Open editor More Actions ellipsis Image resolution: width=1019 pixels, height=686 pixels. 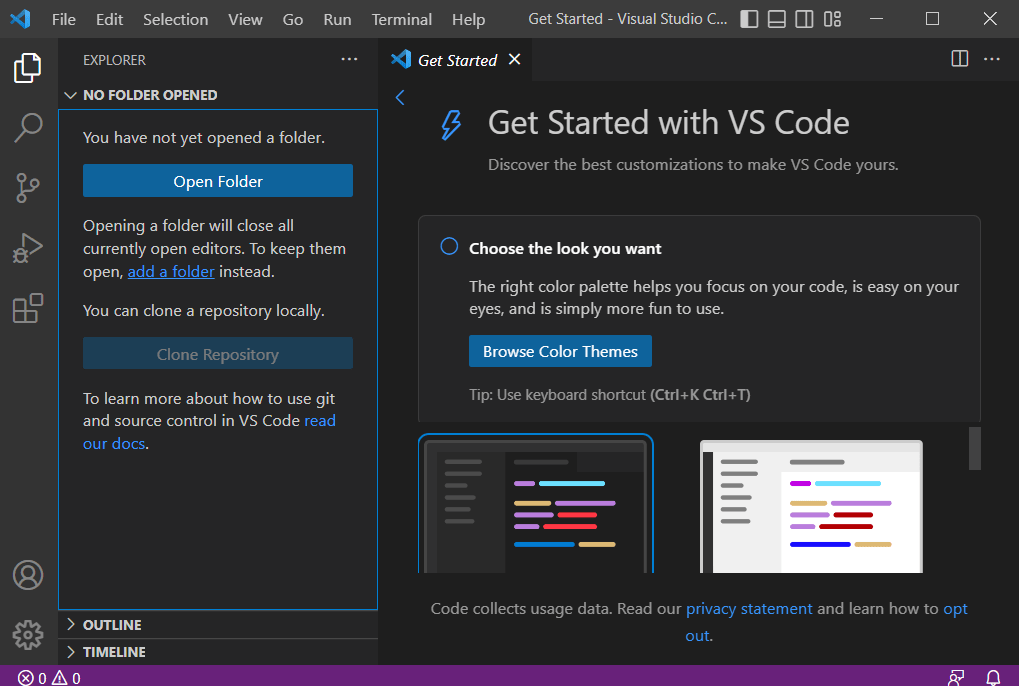[992, 59]
